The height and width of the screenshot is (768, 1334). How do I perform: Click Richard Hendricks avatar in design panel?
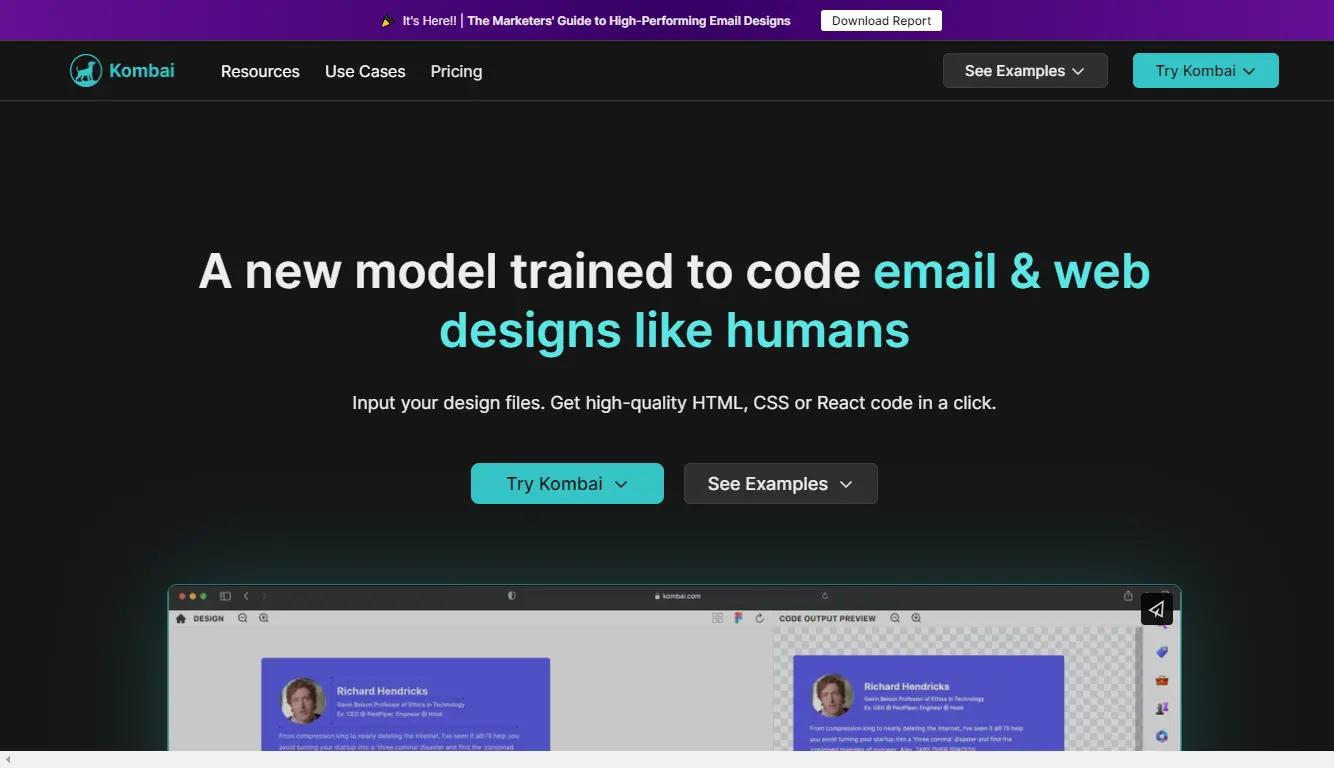coord(303,700)
